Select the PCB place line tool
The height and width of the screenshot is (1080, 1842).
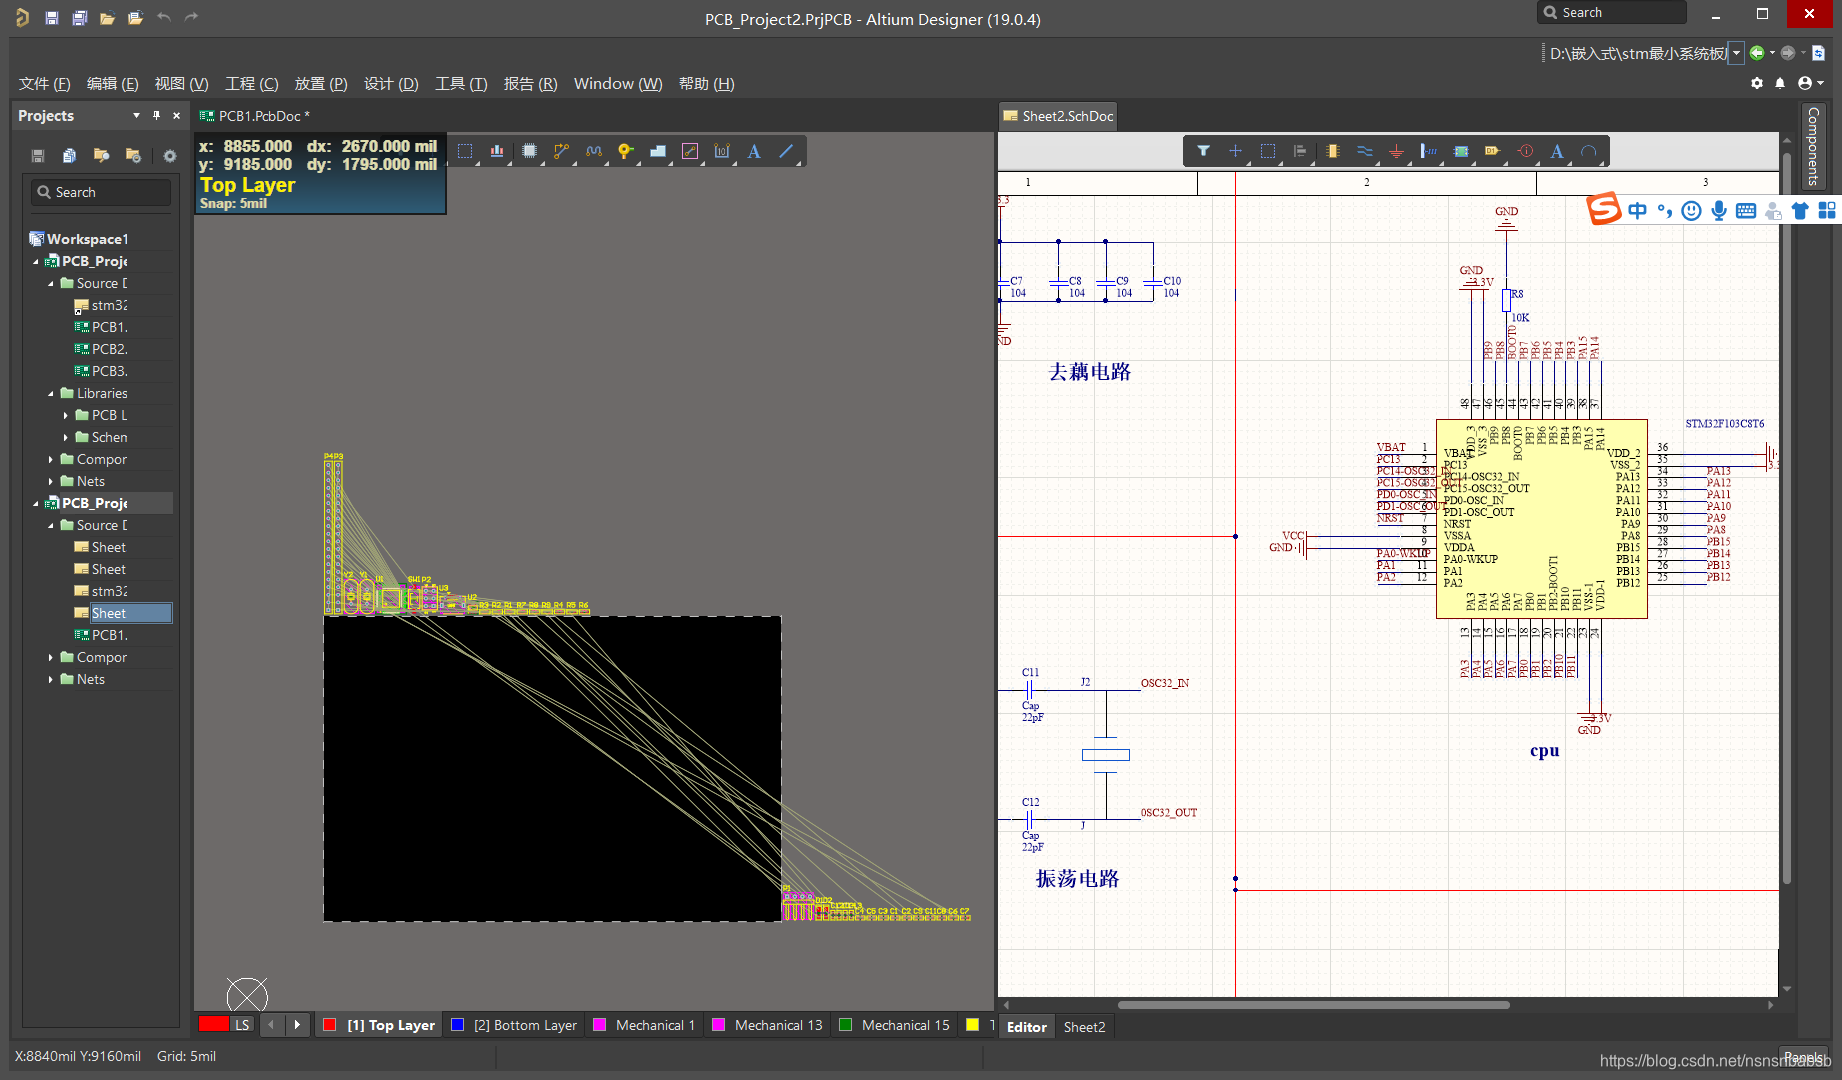[786, 151]
